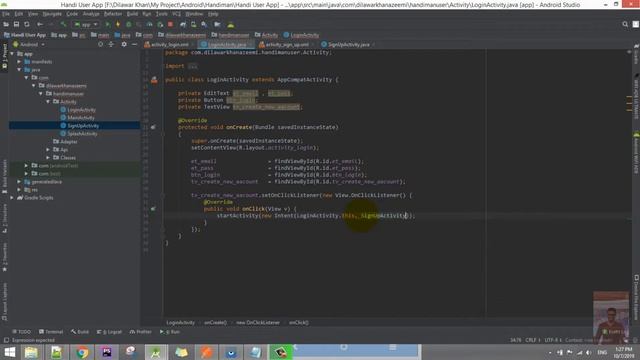Open the TODO tool window button
The image size is (640, 360).
click(x=21, y=332)
